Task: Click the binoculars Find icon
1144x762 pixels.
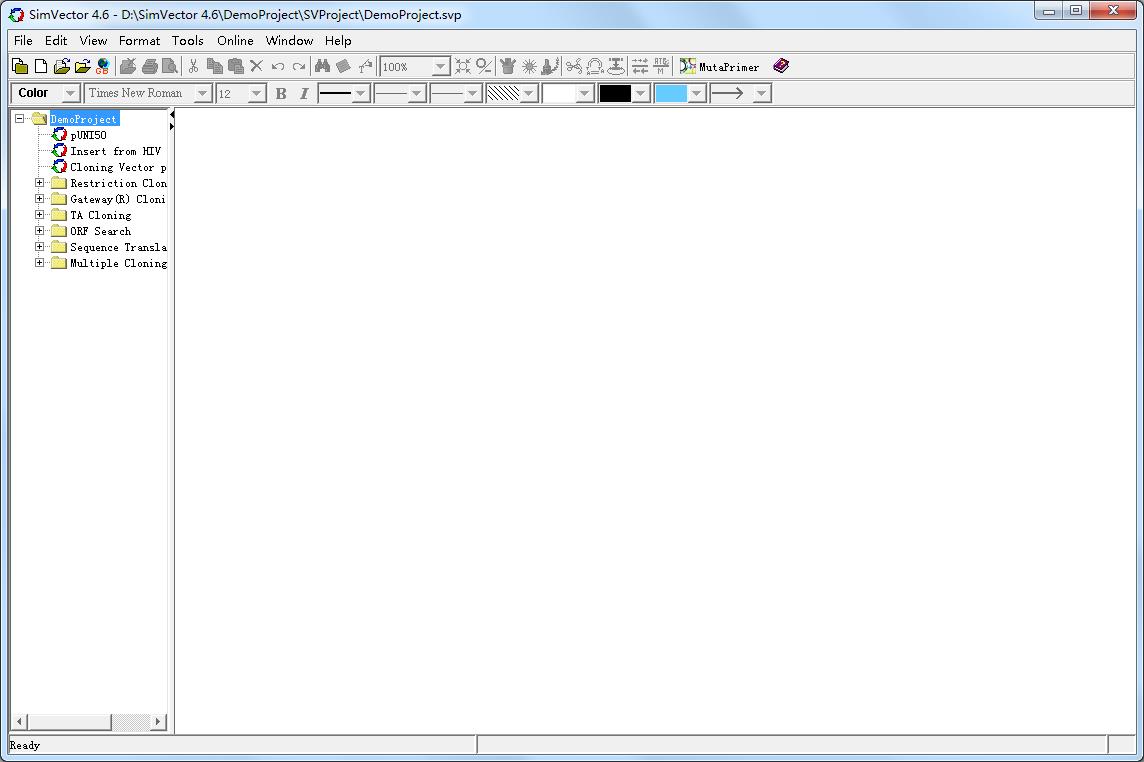Action: [322, 67]
